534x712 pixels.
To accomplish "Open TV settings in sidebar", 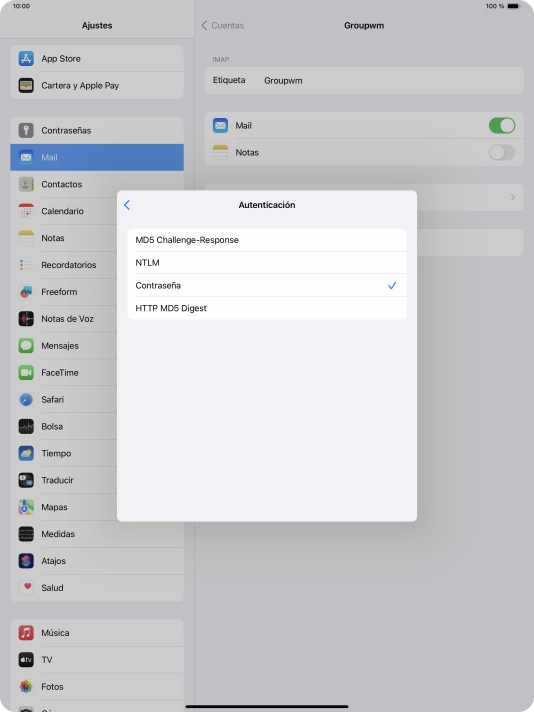I will click(97, 660).
